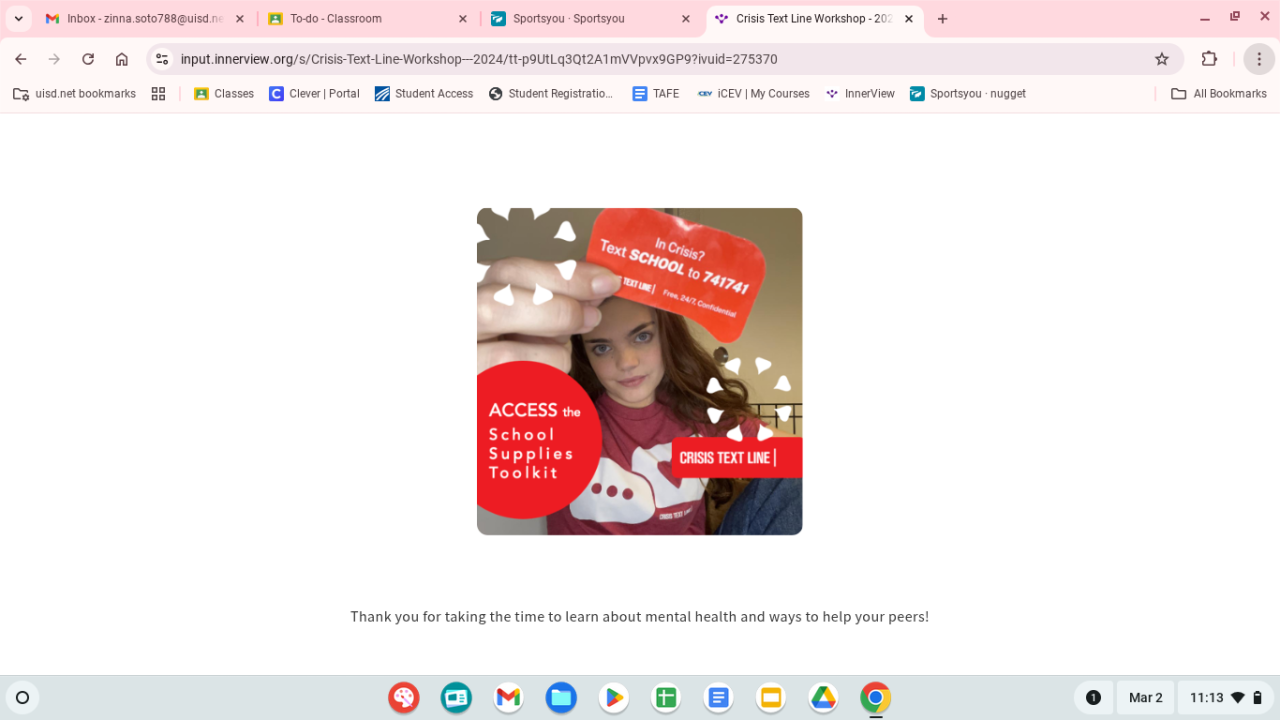Select the Crisis Text Line Workshop tab
Image resolution: width=1280 pixels, height=720 pixels.
[814, 19]
